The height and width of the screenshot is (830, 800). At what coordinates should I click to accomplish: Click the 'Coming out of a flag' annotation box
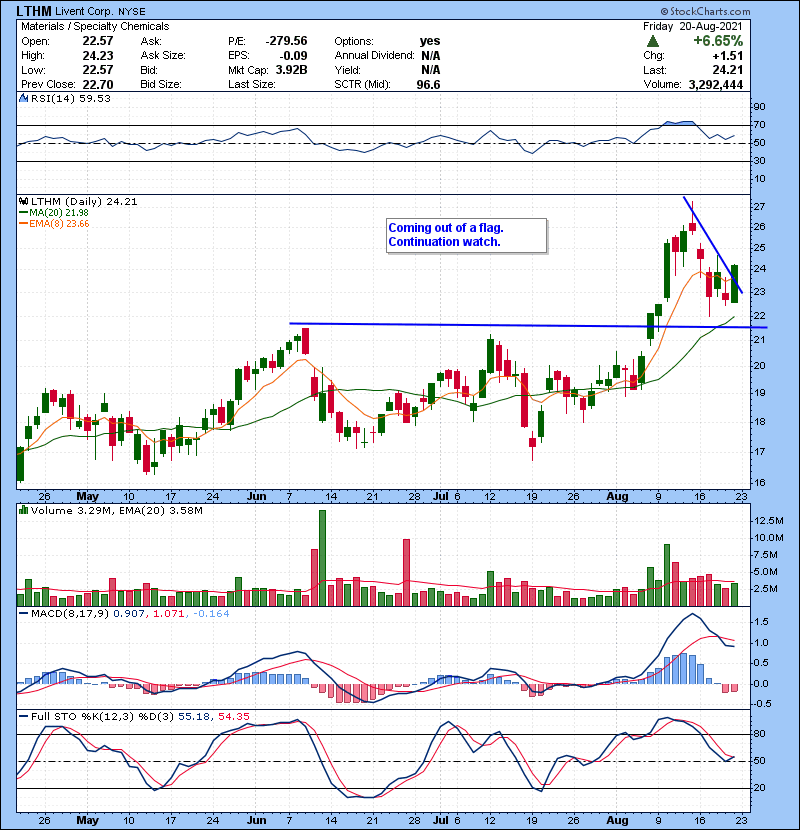(x=466, y=235)
